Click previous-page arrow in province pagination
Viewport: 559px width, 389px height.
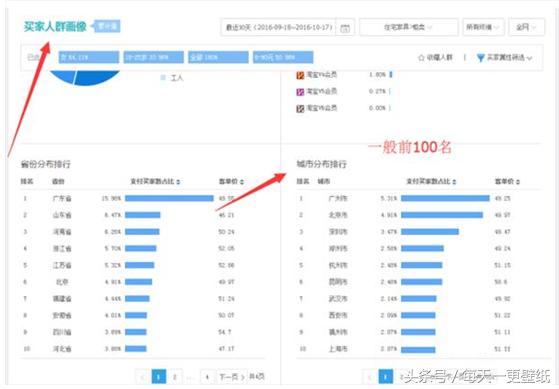[x=143, y=377]
